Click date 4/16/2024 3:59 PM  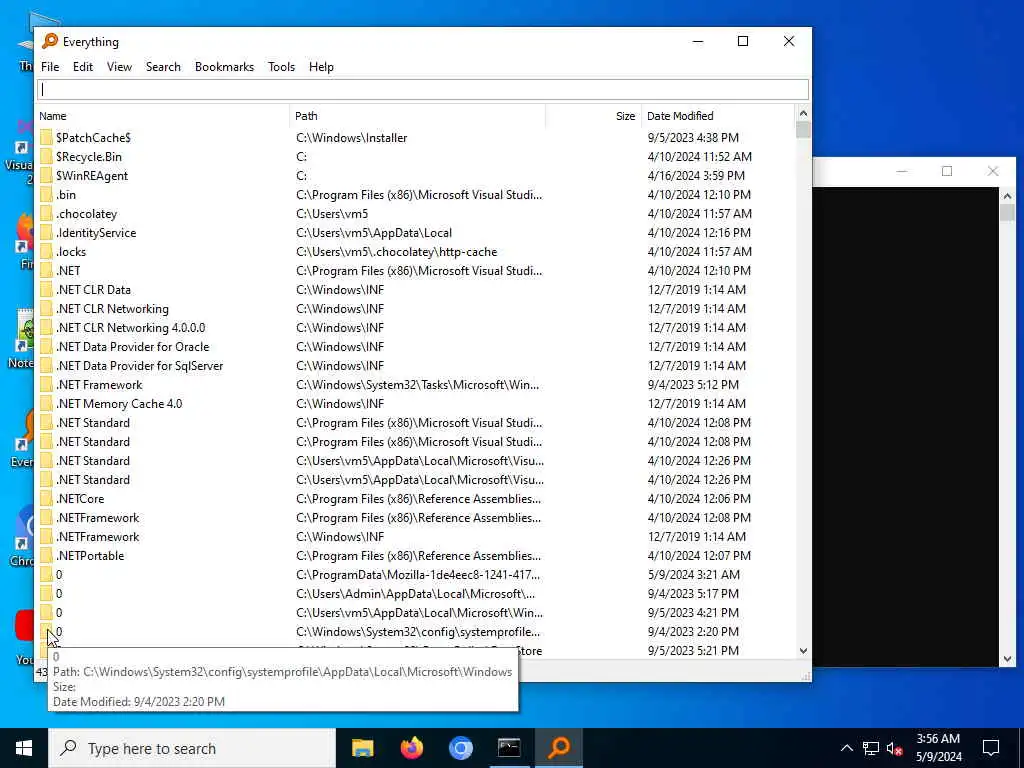(x=696, y=176)
